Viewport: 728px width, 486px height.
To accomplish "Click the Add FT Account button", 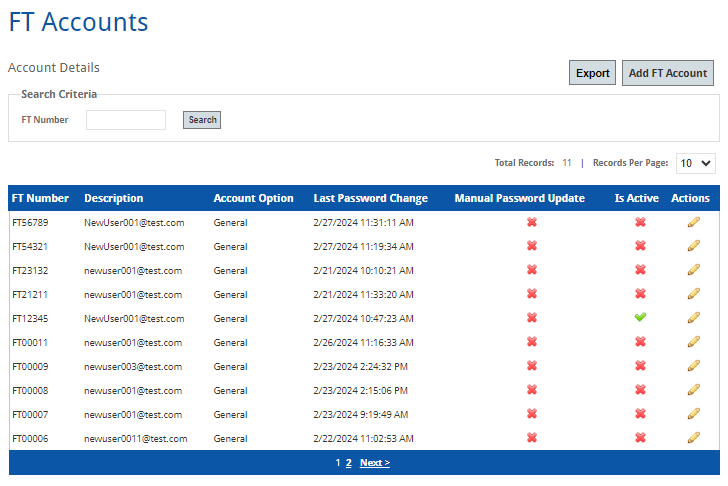I will click(668, 73).
